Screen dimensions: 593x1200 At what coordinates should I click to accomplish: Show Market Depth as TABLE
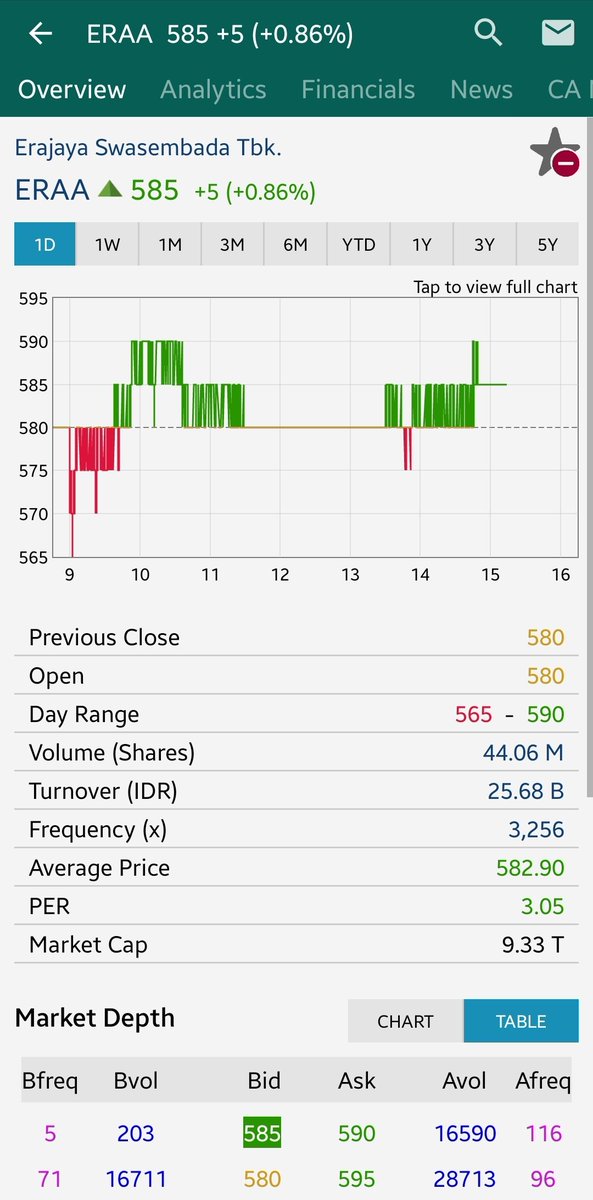(521, 1021)
